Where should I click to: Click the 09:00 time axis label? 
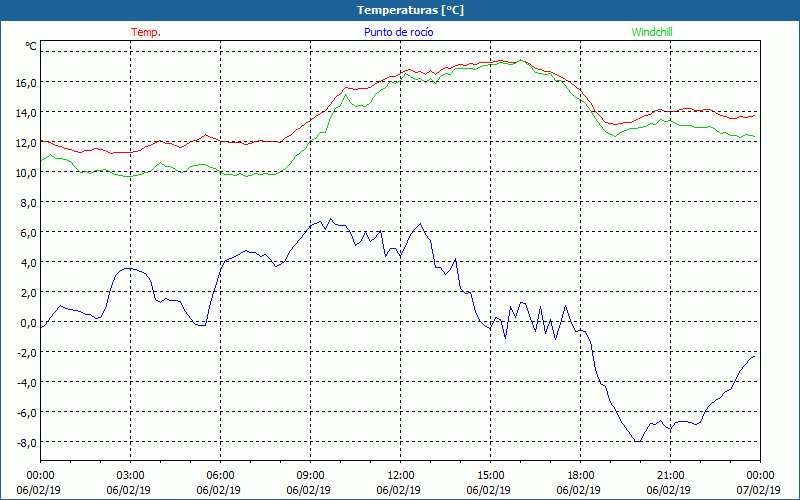point(311,476)
